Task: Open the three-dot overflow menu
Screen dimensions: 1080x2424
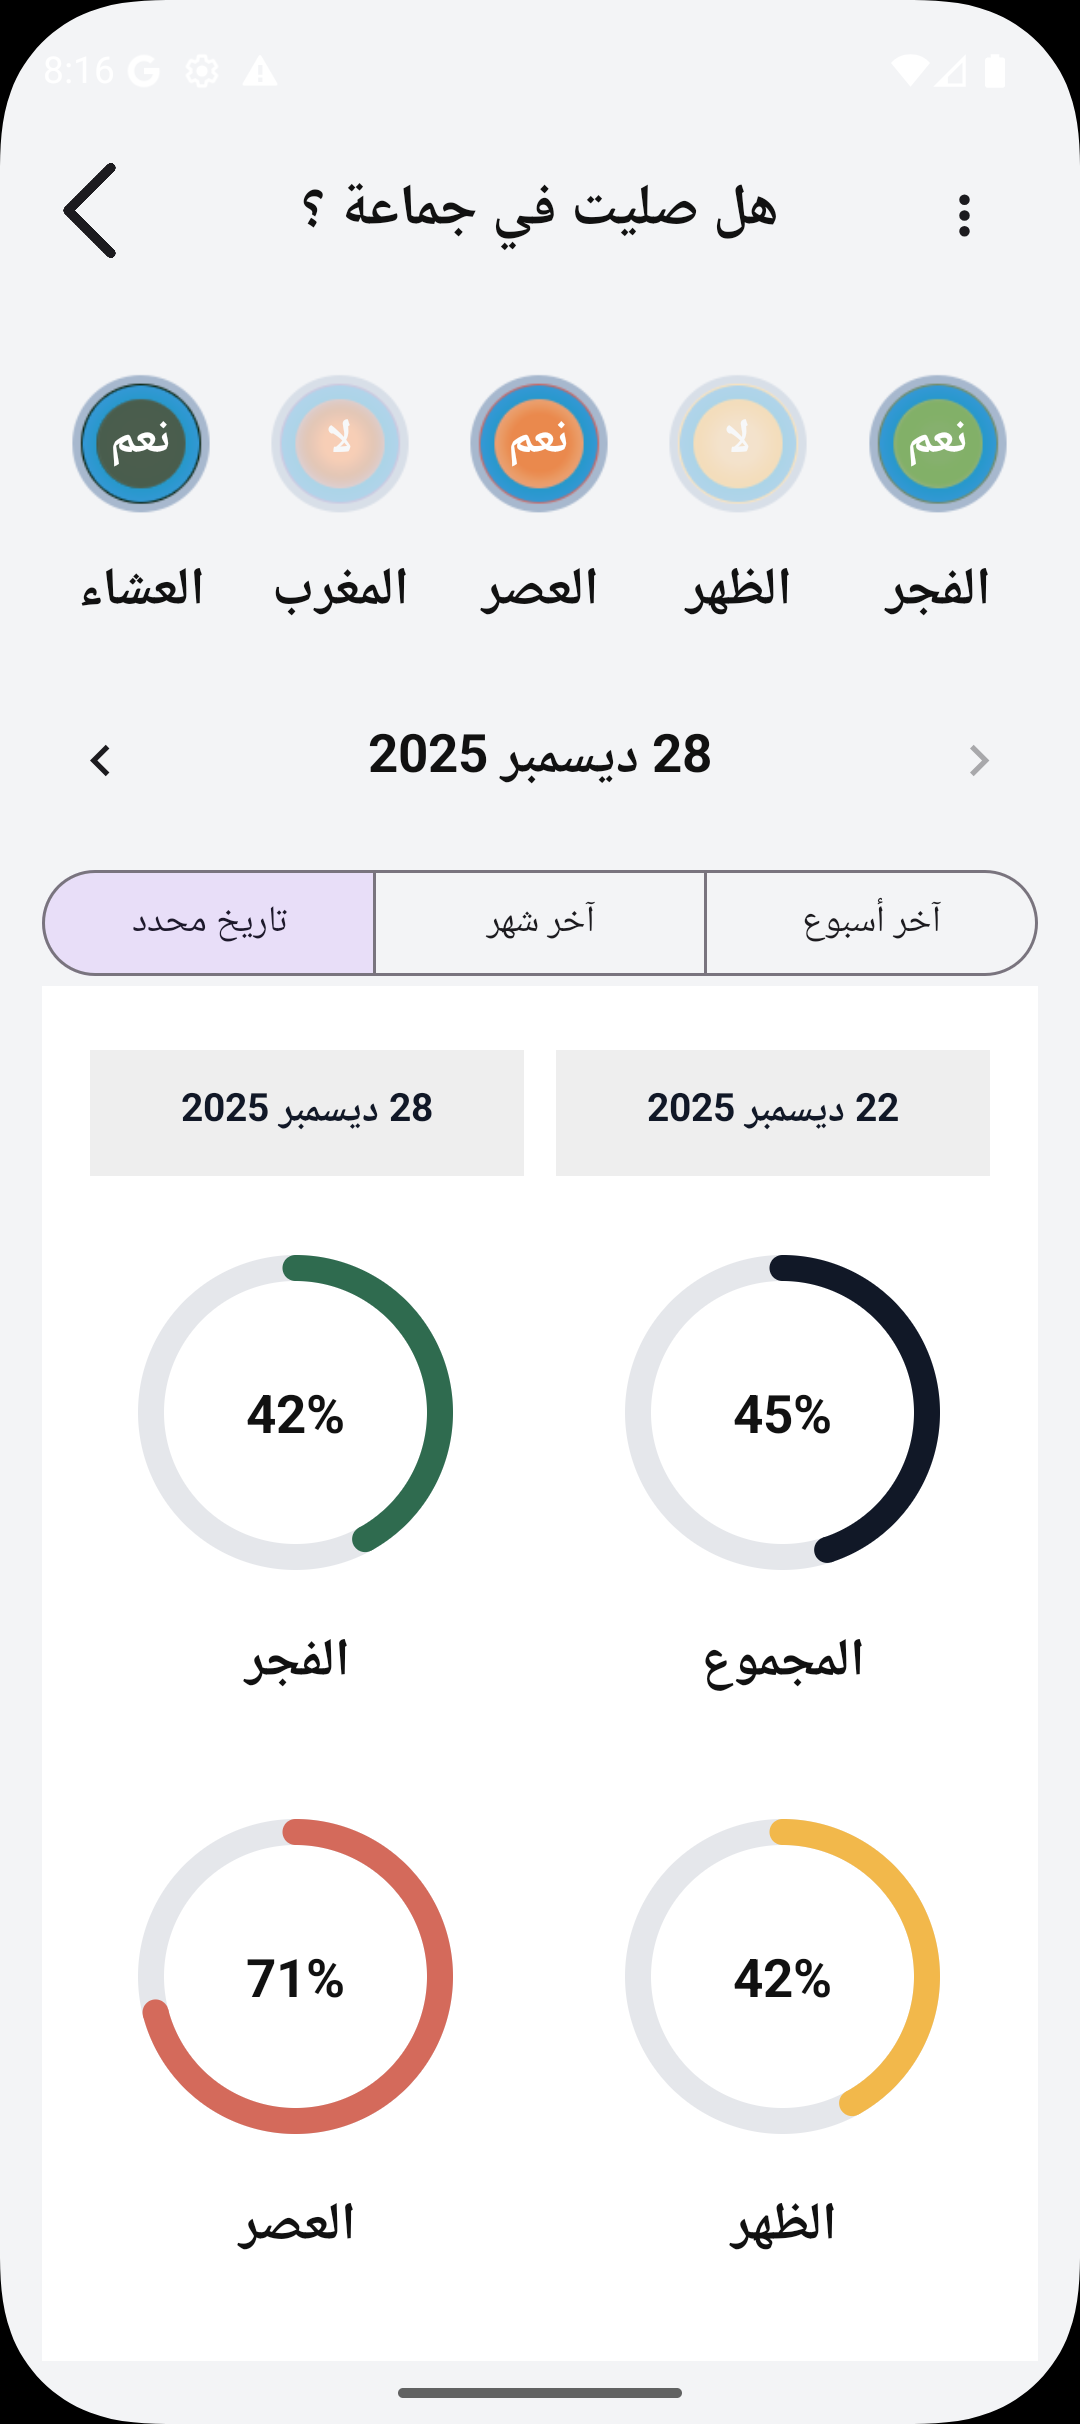Action: (964, 215)
